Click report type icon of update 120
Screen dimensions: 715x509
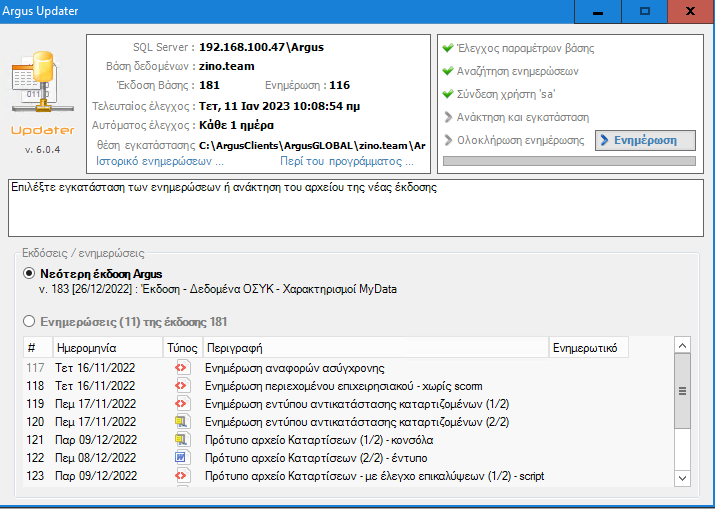(x=181, y=422)
